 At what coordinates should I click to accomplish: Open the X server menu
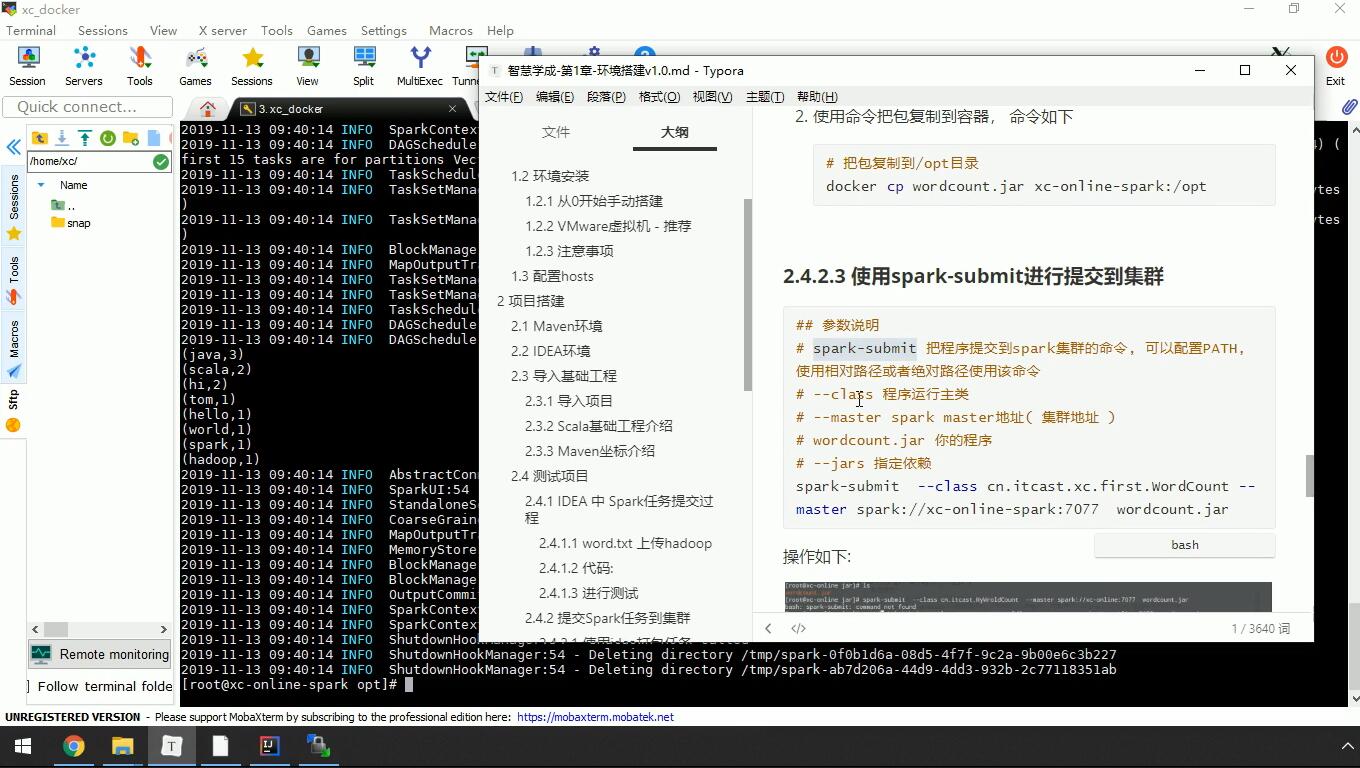click(222, 30)
